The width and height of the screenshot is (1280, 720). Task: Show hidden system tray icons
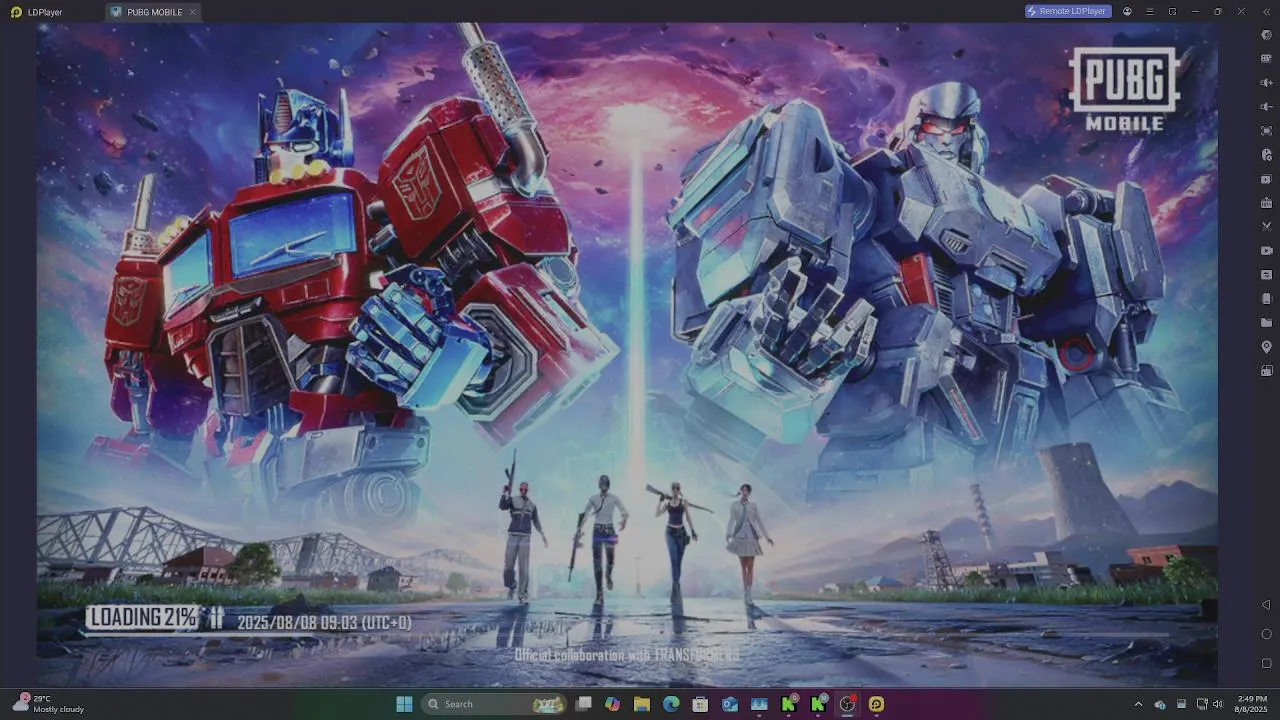pyautogui.click(x=1138, y=704)
